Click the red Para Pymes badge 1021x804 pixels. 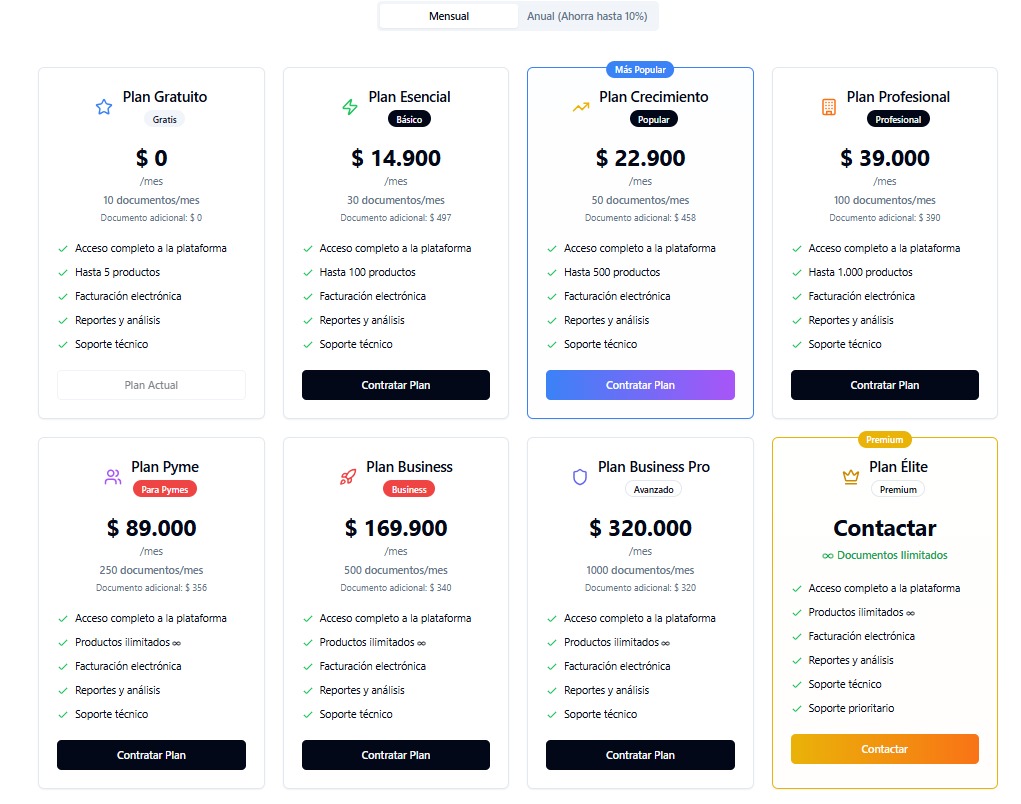click(x=165, y=490)
